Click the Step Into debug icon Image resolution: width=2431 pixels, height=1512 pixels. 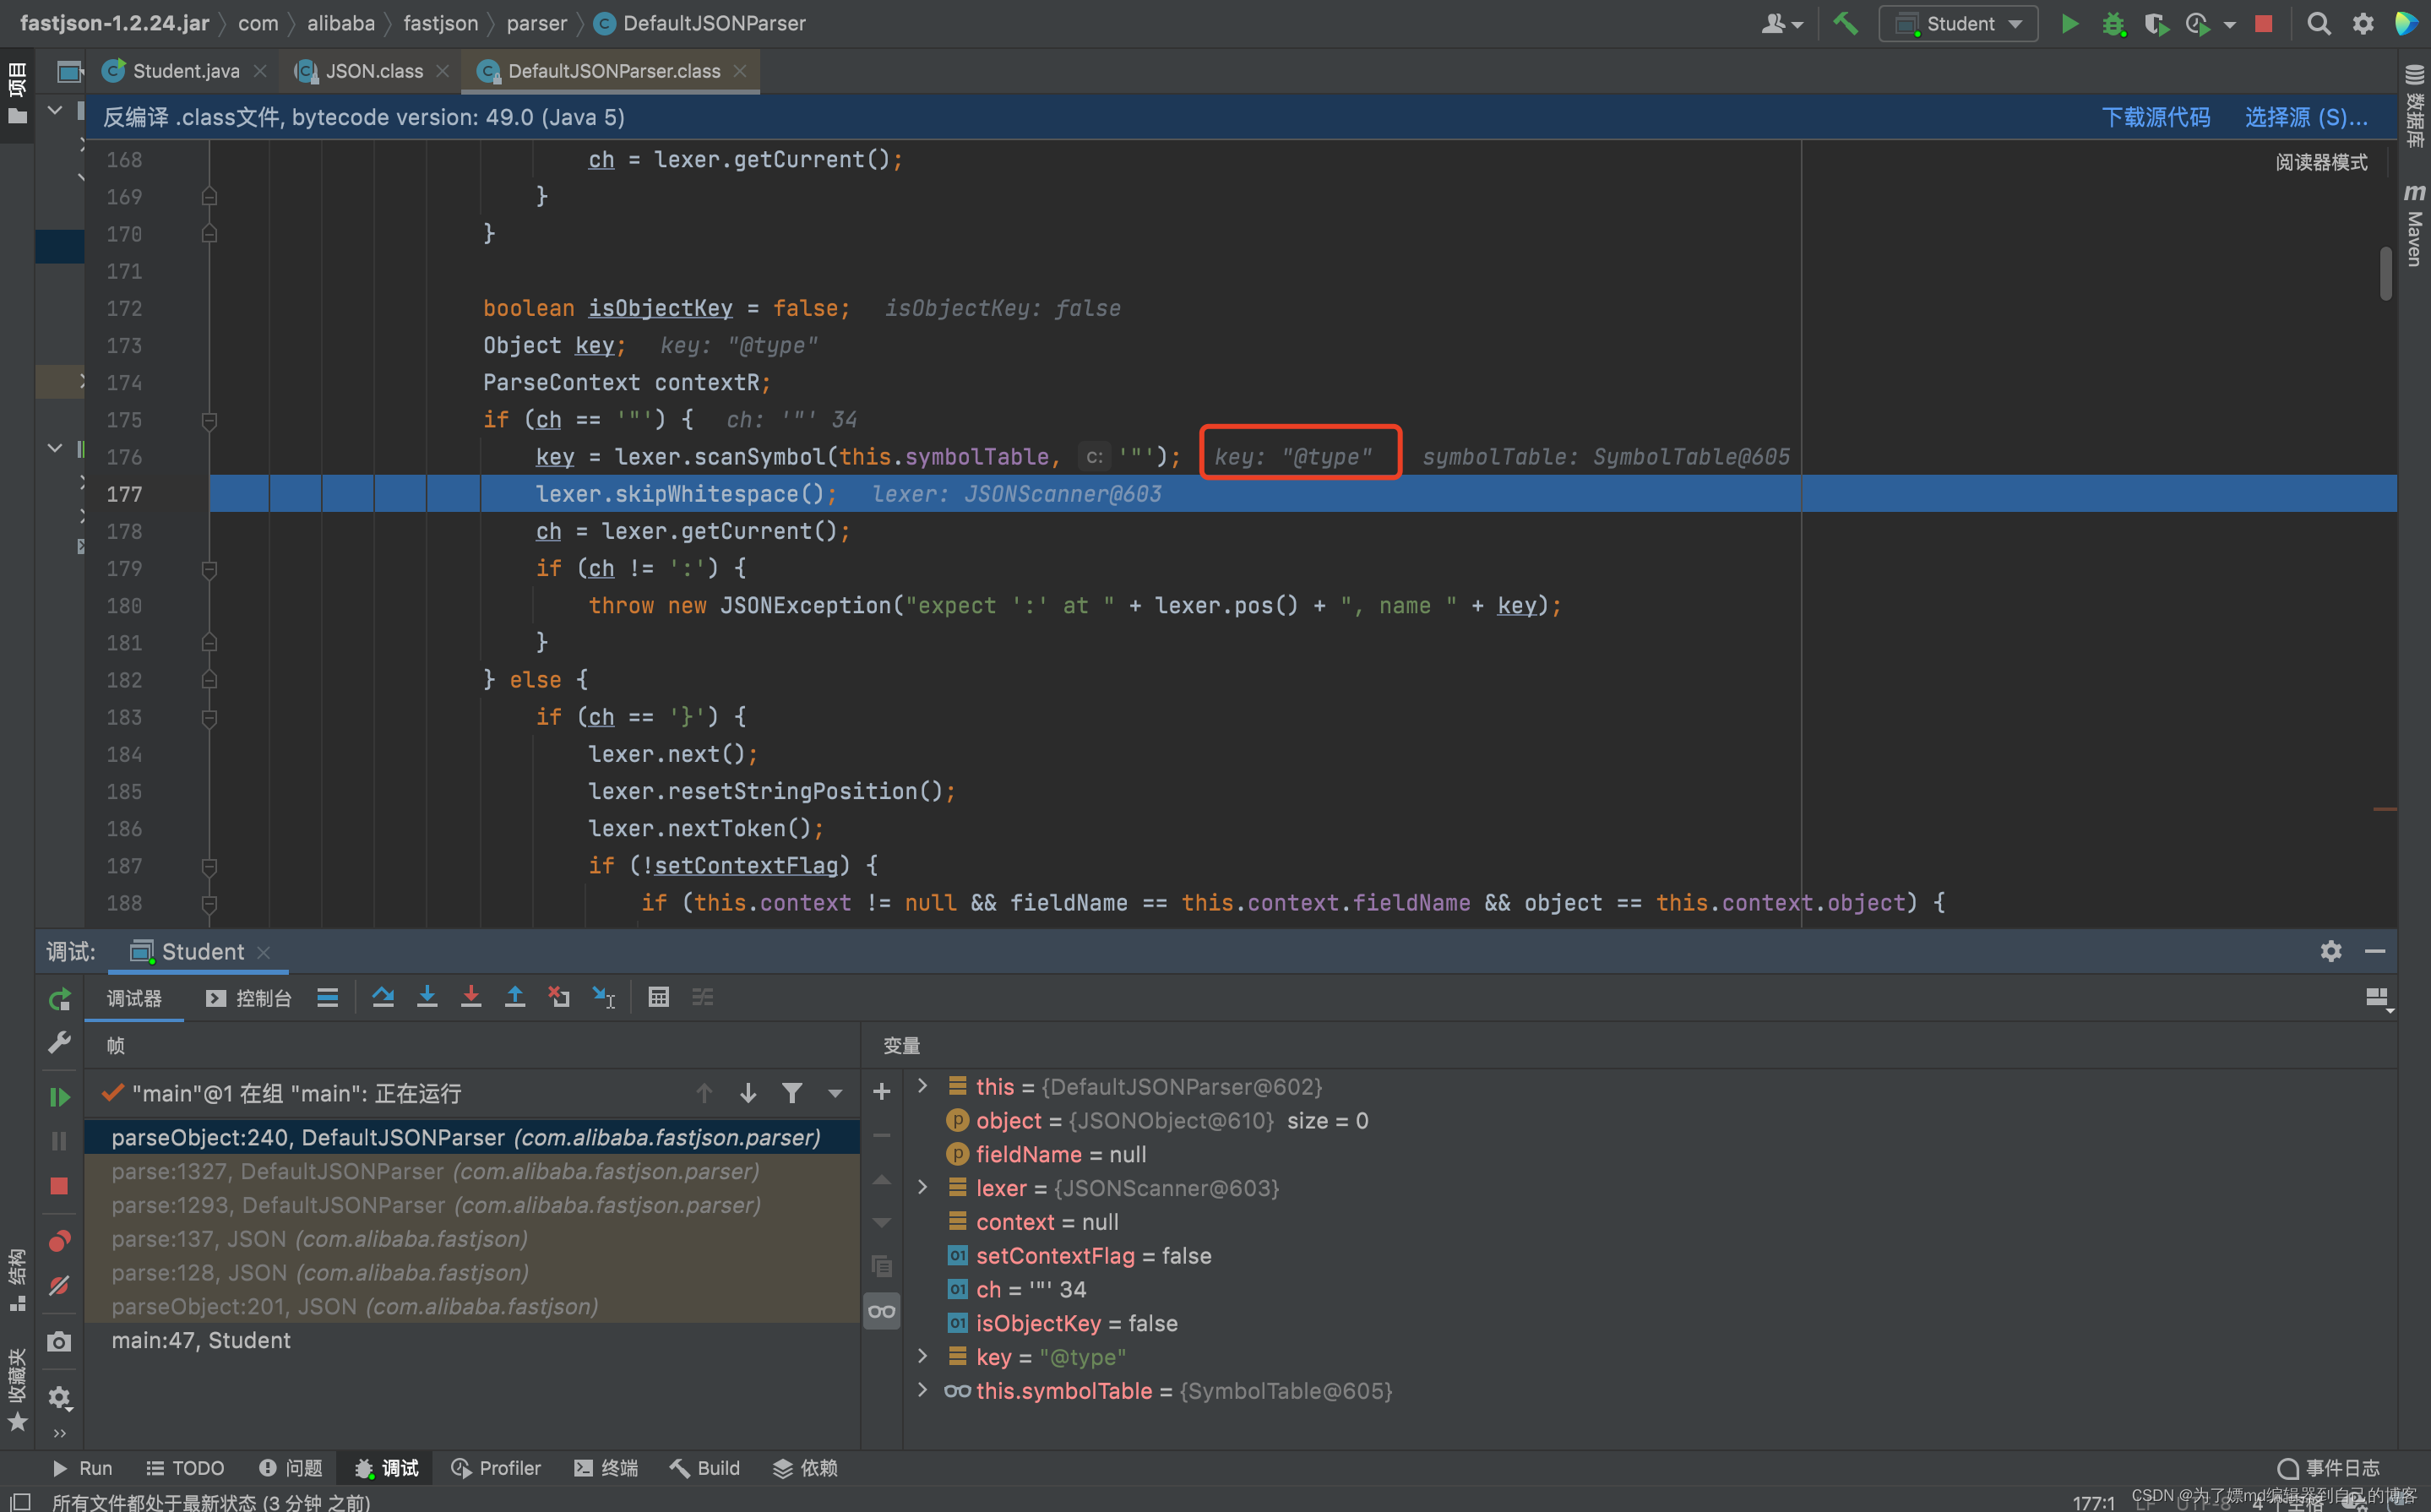pyautogui.click(x=427, y=997)
